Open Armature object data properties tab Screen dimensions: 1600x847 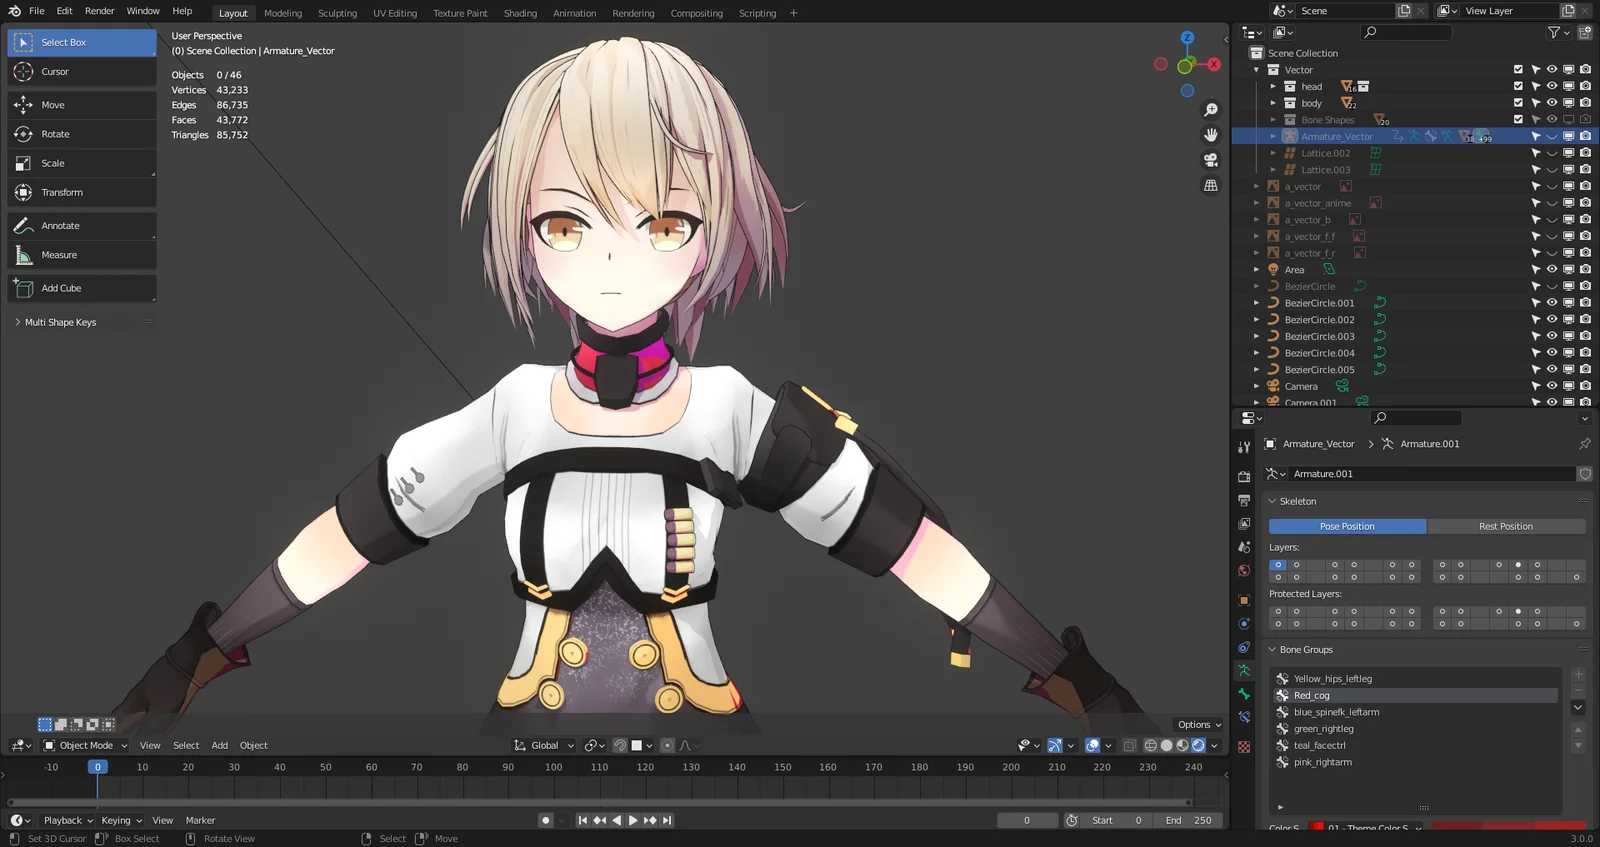tap(1244, 671)
